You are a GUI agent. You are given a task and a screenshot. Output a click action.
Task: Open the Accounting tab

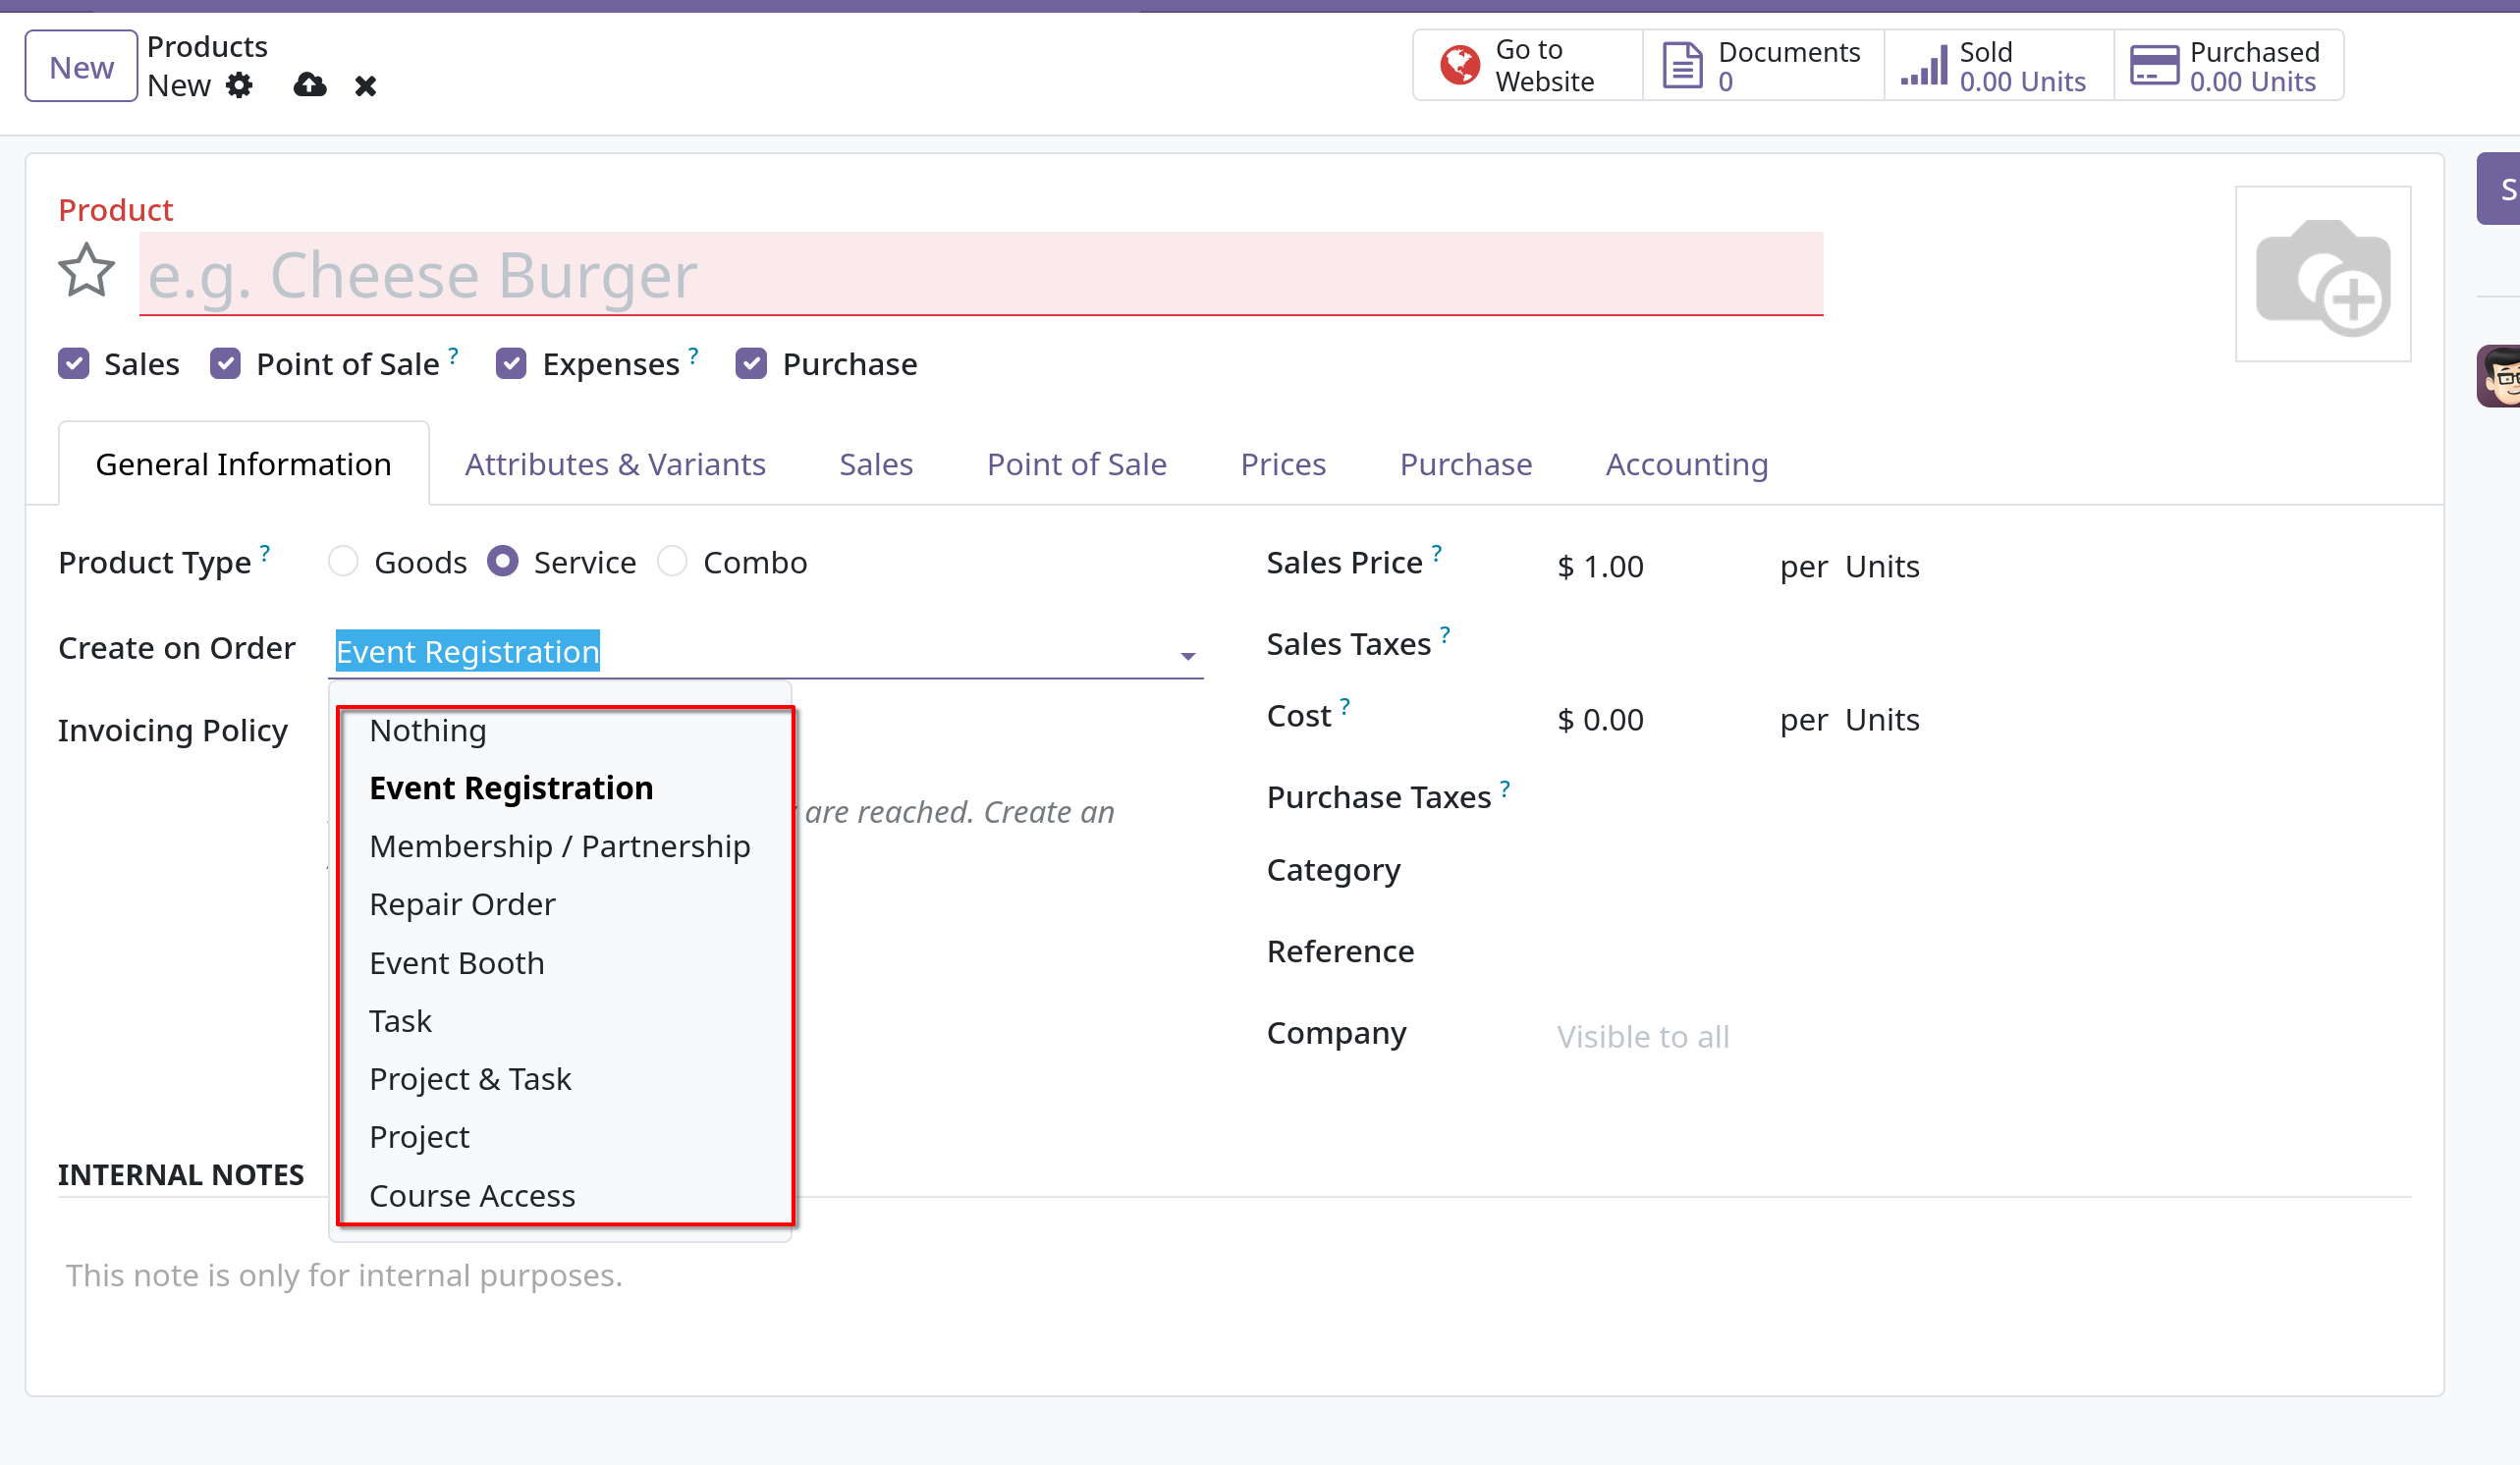pos(1686,464)
